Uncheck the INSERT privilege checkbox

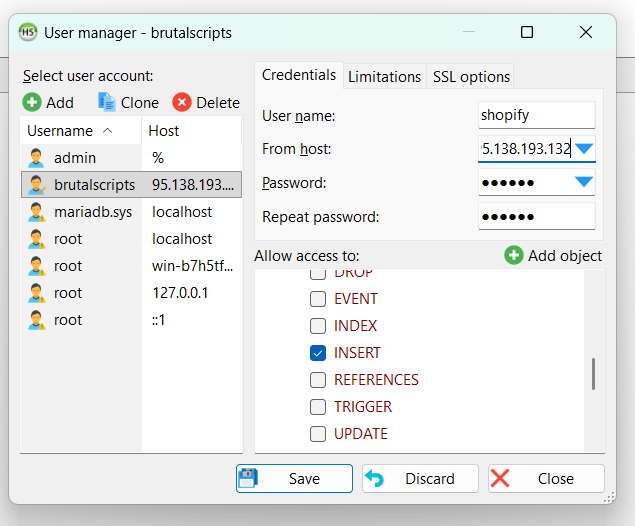tap(318, 353)
